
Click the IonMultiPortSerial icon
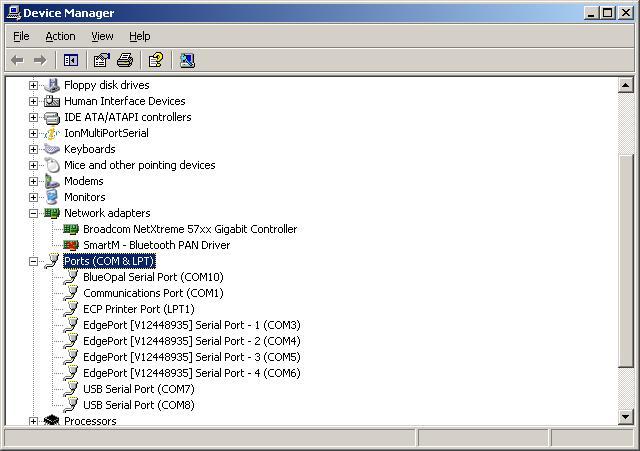pos(52,133)
